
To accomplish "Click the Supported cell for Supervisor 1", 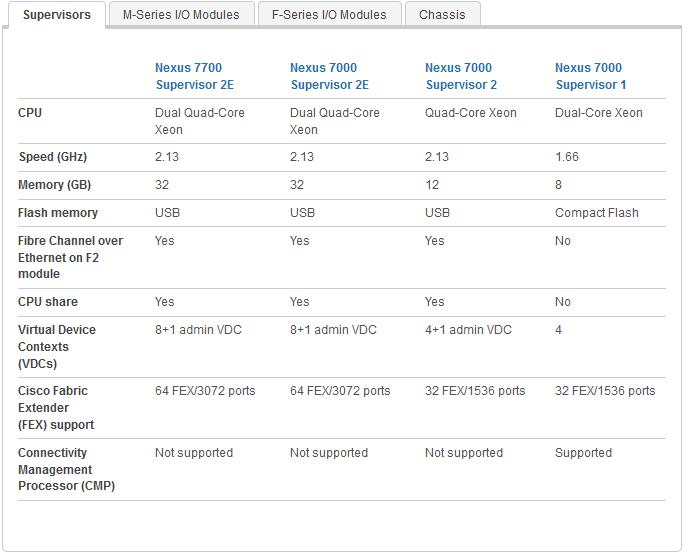I will point(583,453).
